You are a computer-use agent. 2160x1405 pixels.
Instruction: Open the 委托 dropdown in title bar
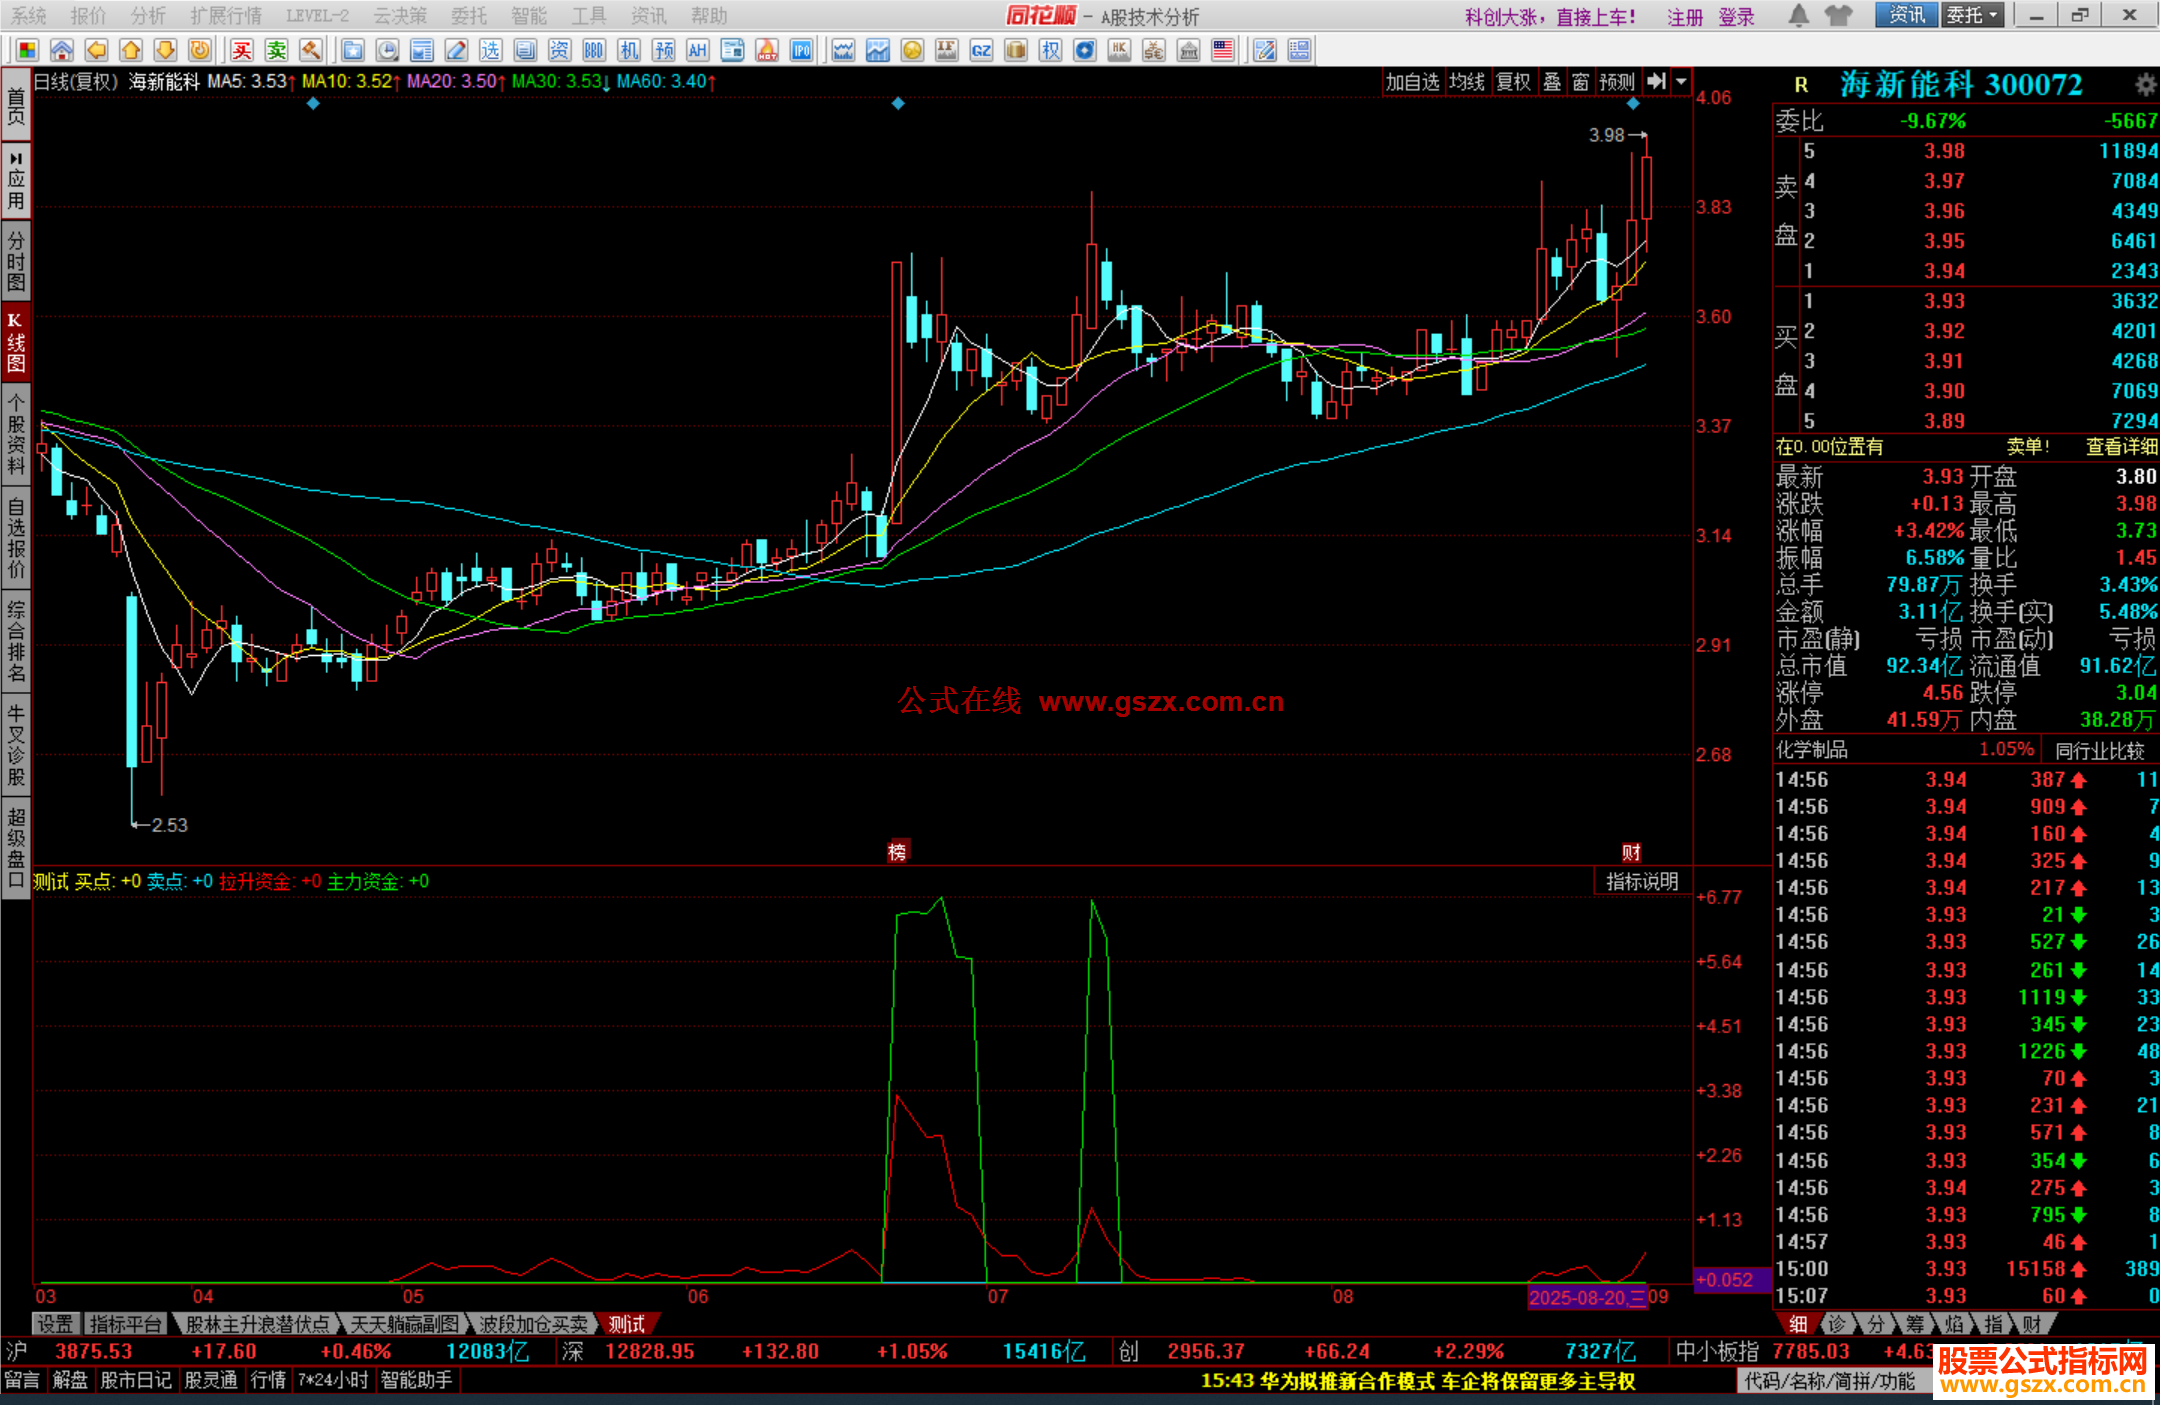[1972, 15]
